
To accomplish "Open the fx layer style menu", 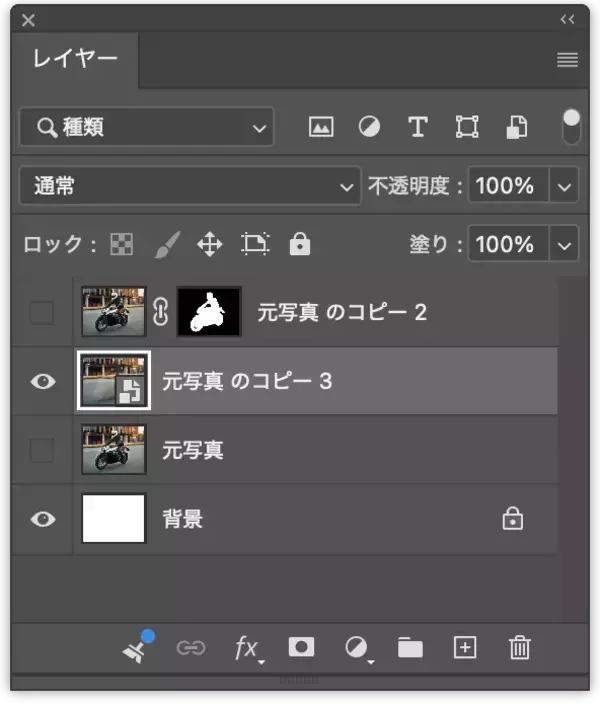I will [249, 649].
